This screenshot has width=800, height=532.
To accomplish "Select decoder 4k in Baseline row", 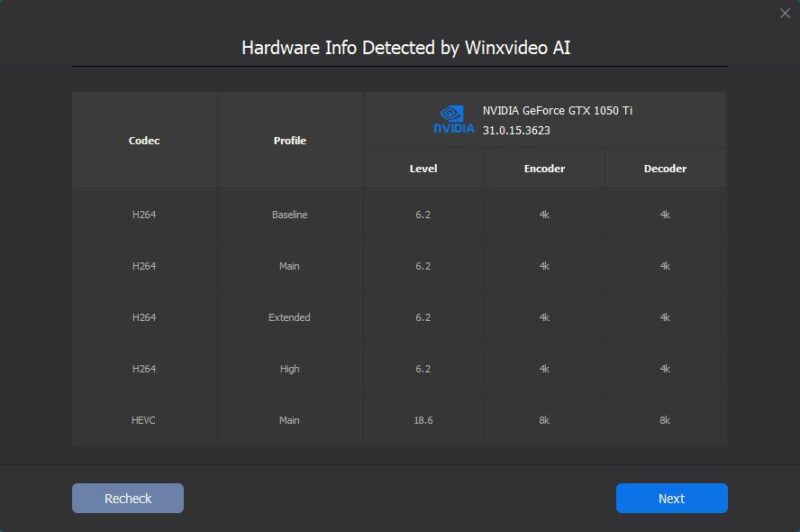I will point(665,215).
